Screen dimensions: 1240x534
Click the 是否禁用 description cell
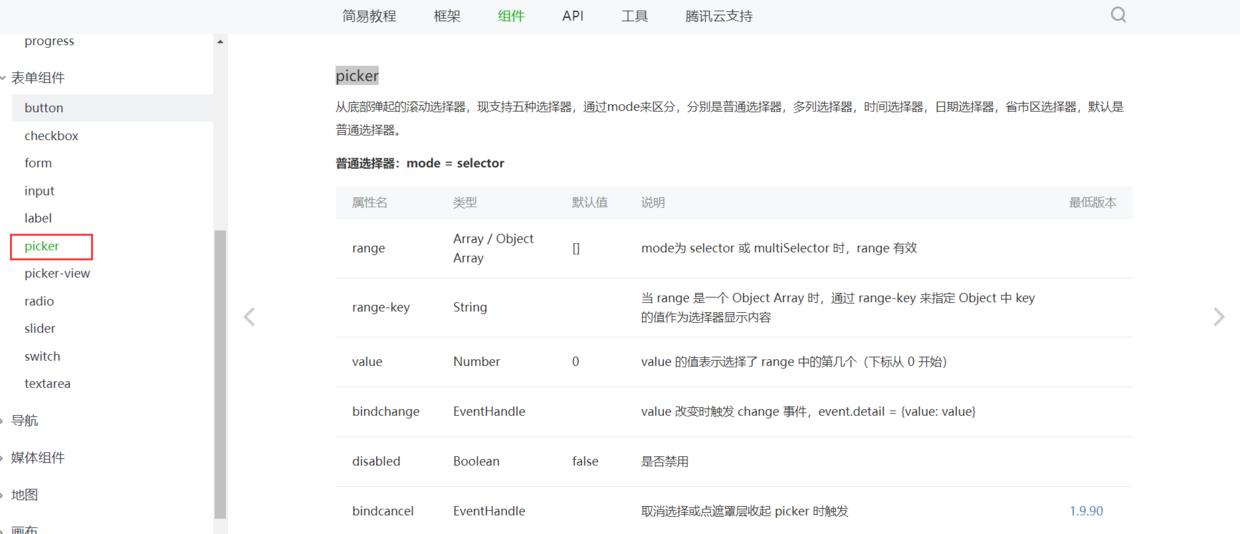665,461
